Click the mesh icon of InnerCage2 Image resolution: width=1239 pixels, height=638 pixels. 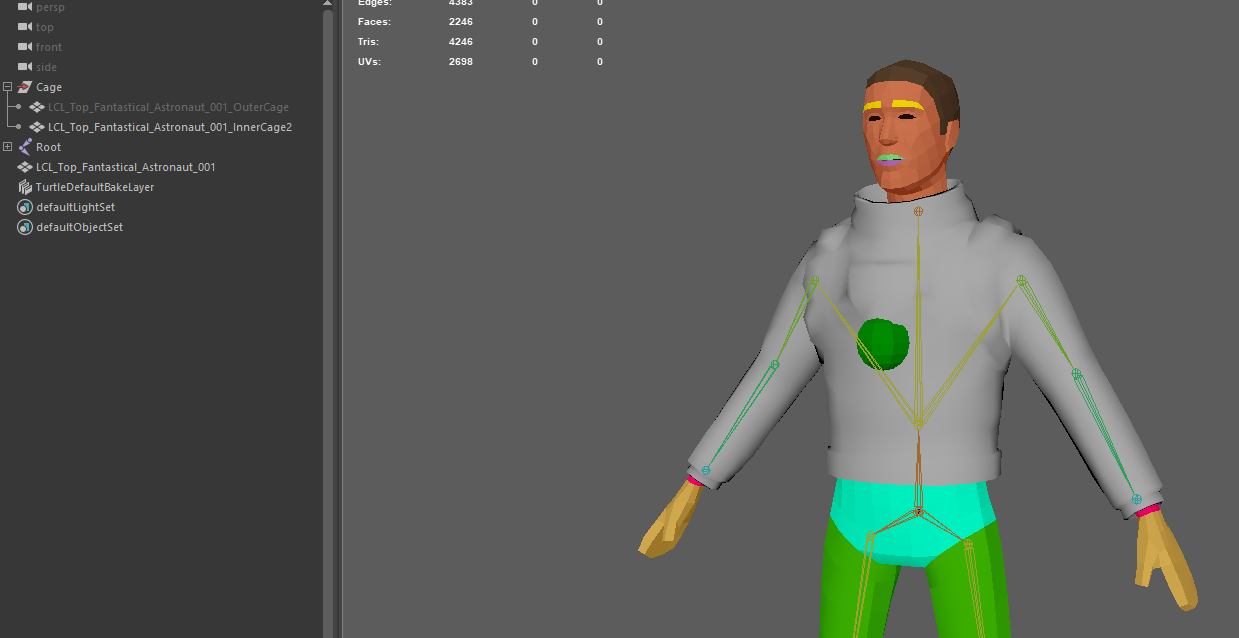[37, 127]
